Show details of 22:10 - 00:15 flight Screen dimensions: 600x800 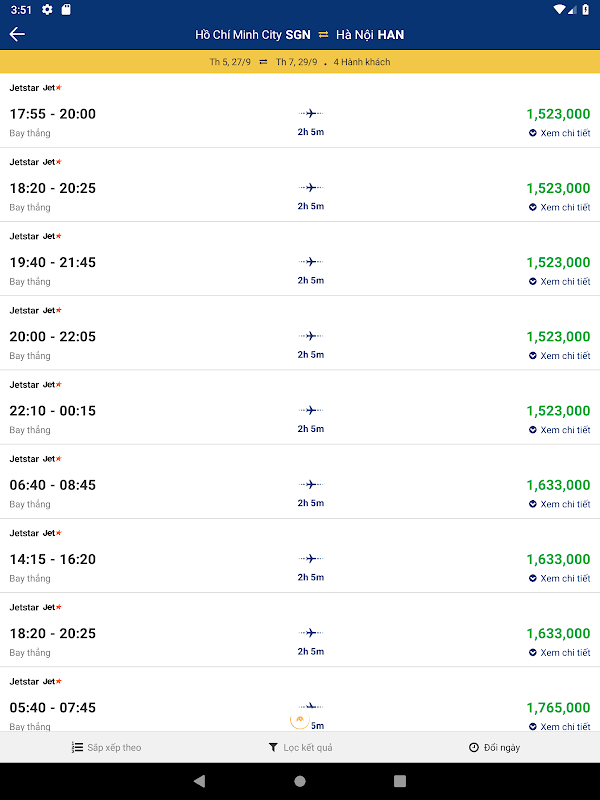[x=559, y=430]
